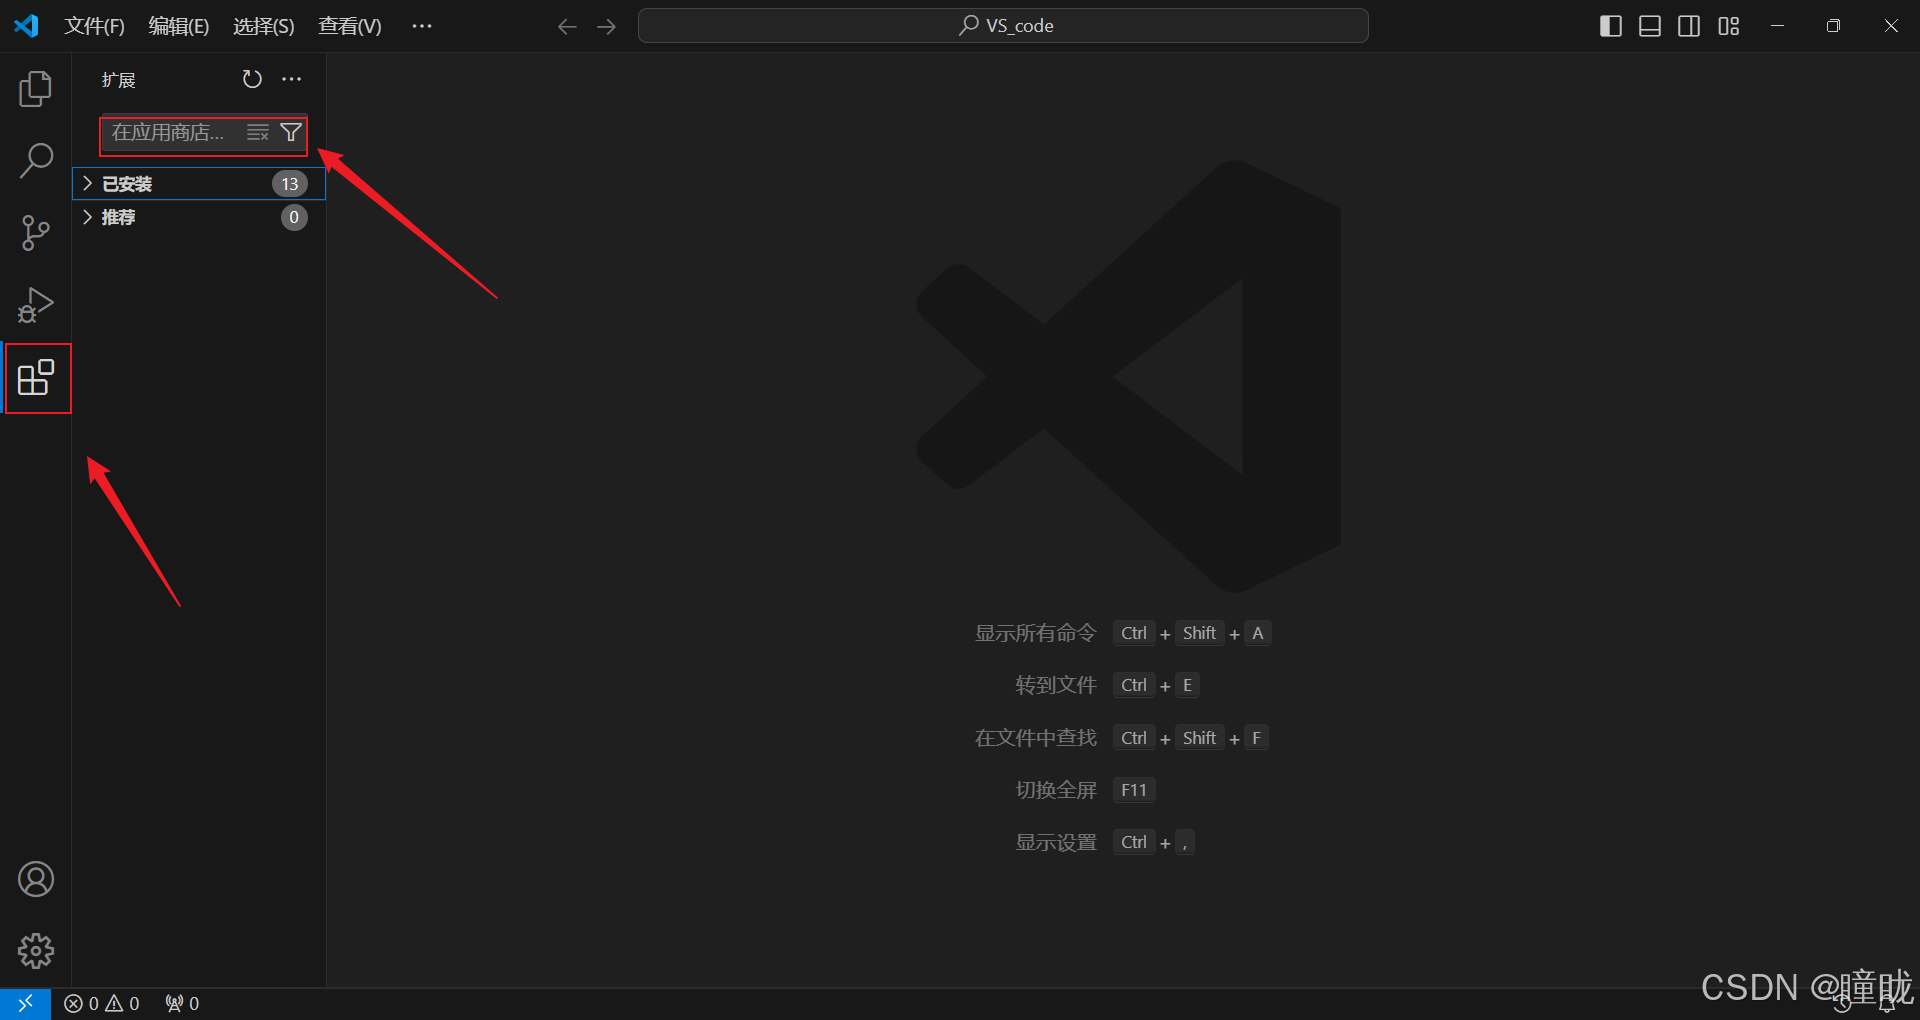Click the recommended count badge 0
The width and height of the screenshot is (1920, 1020).
pyautogui.click(x=294, y=217)
